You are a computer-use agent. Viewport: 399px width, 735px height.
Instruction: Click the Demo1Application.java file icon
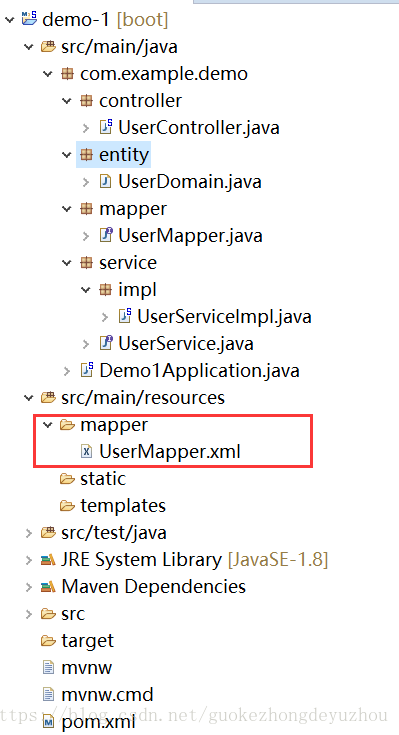[87, 370]
